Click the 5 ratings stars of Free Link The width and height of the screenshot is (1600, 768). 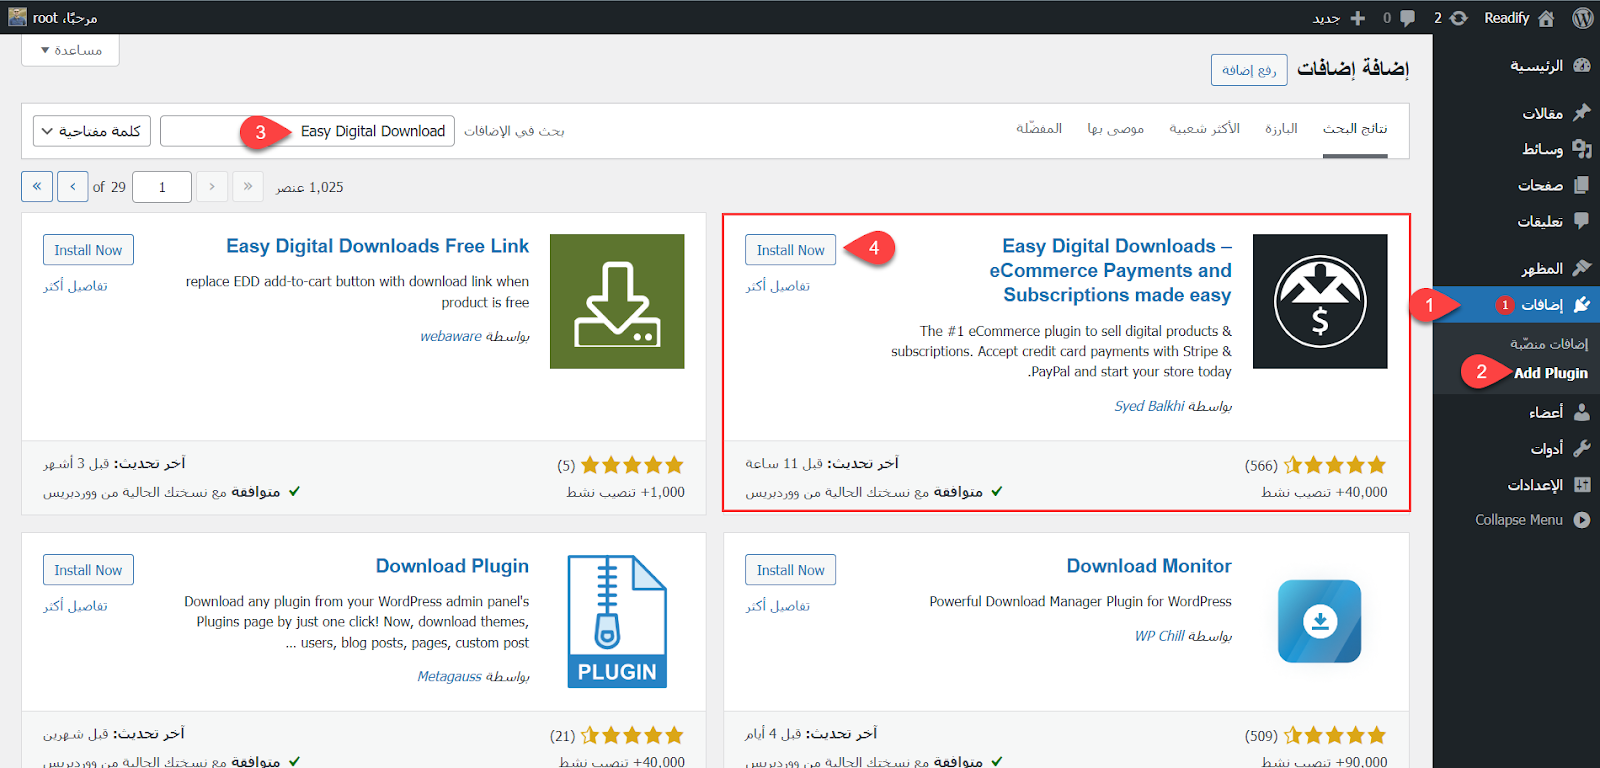632,465
